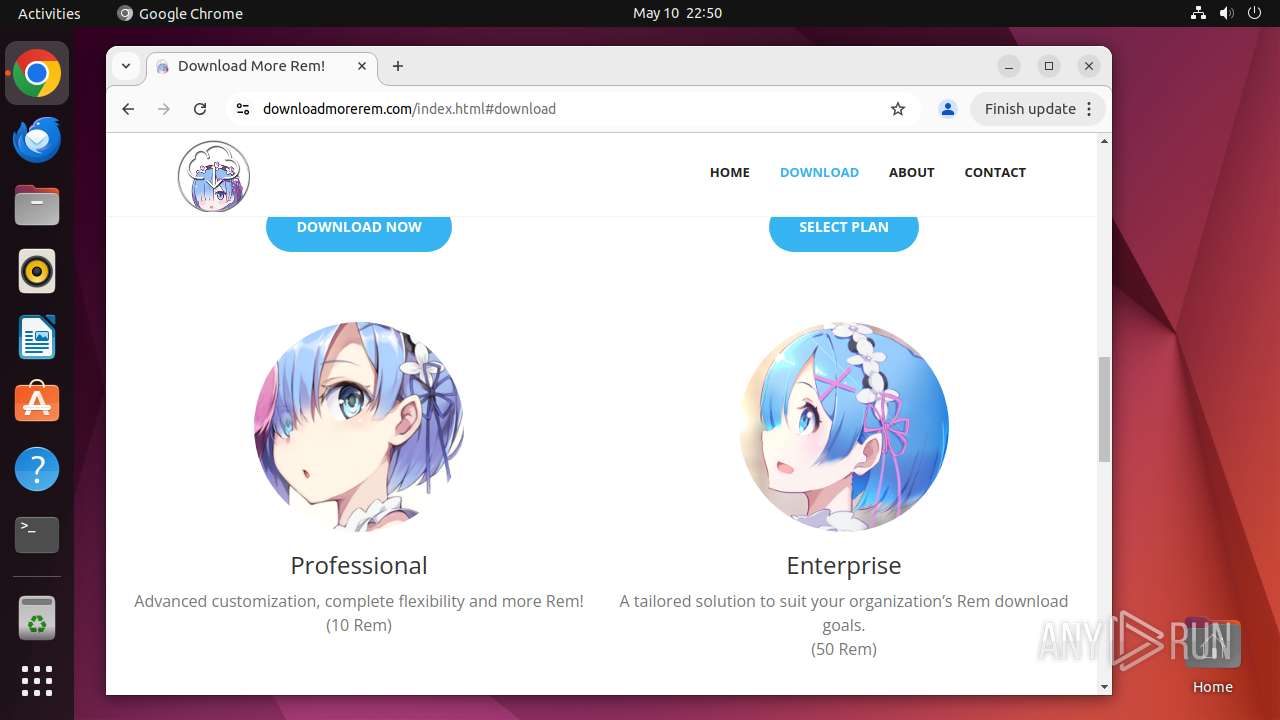Open the Chrome profile avatar
This screenshot has height=720, width=1280.
pos(948,109)
